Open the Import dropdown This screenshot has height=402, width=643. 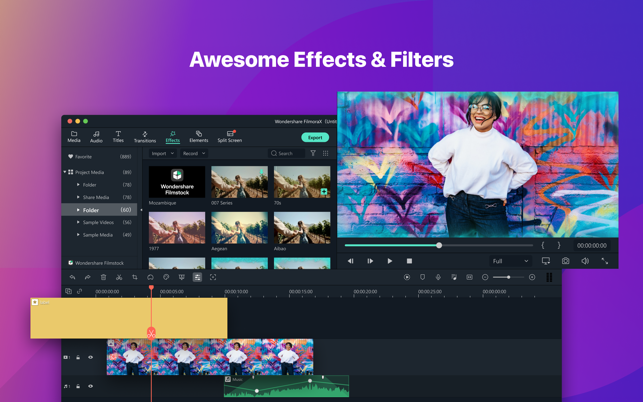[162, 153]
